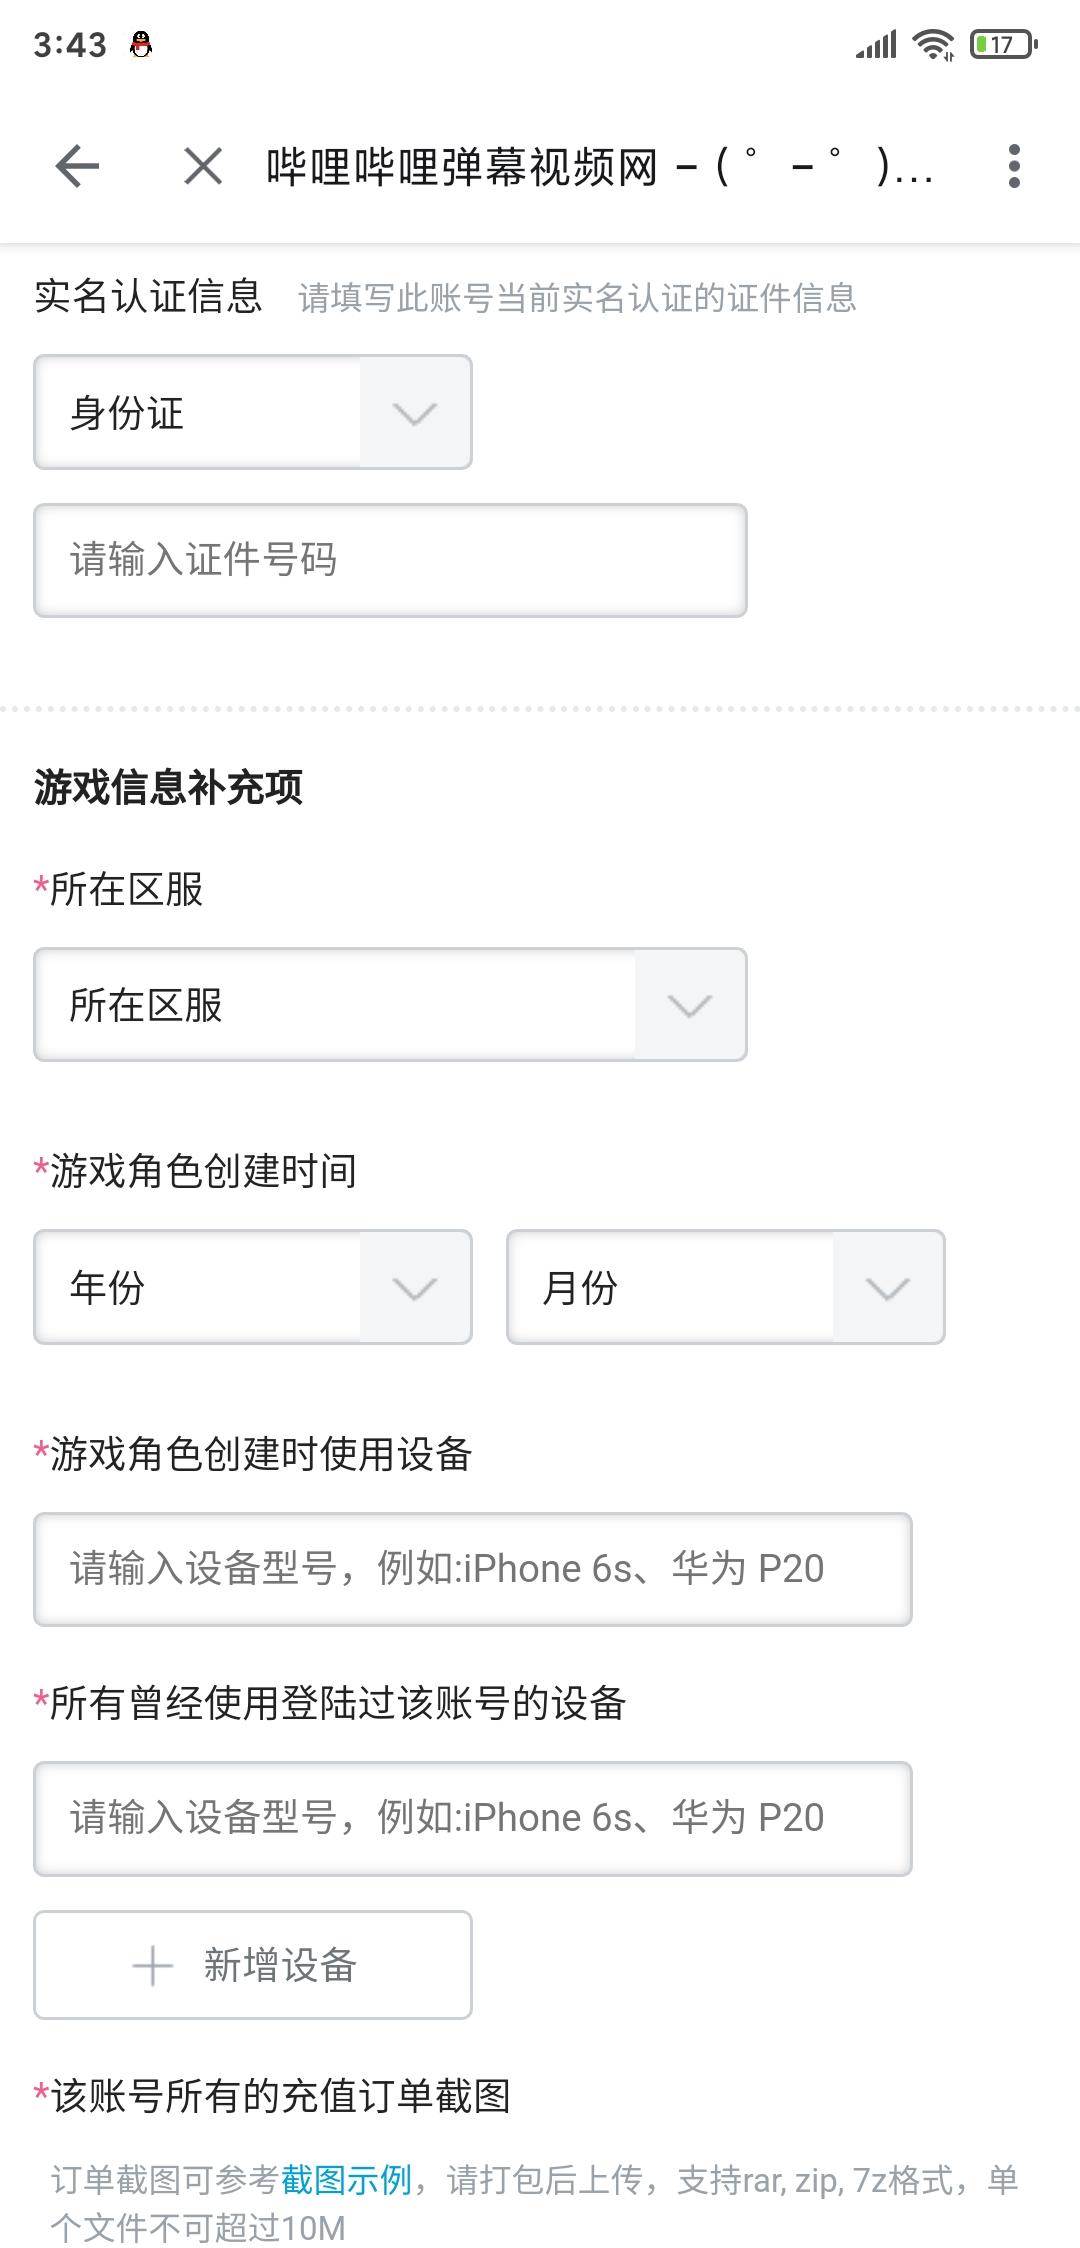Click the chevron arrow of 所在区服 box

[690, 1005]
